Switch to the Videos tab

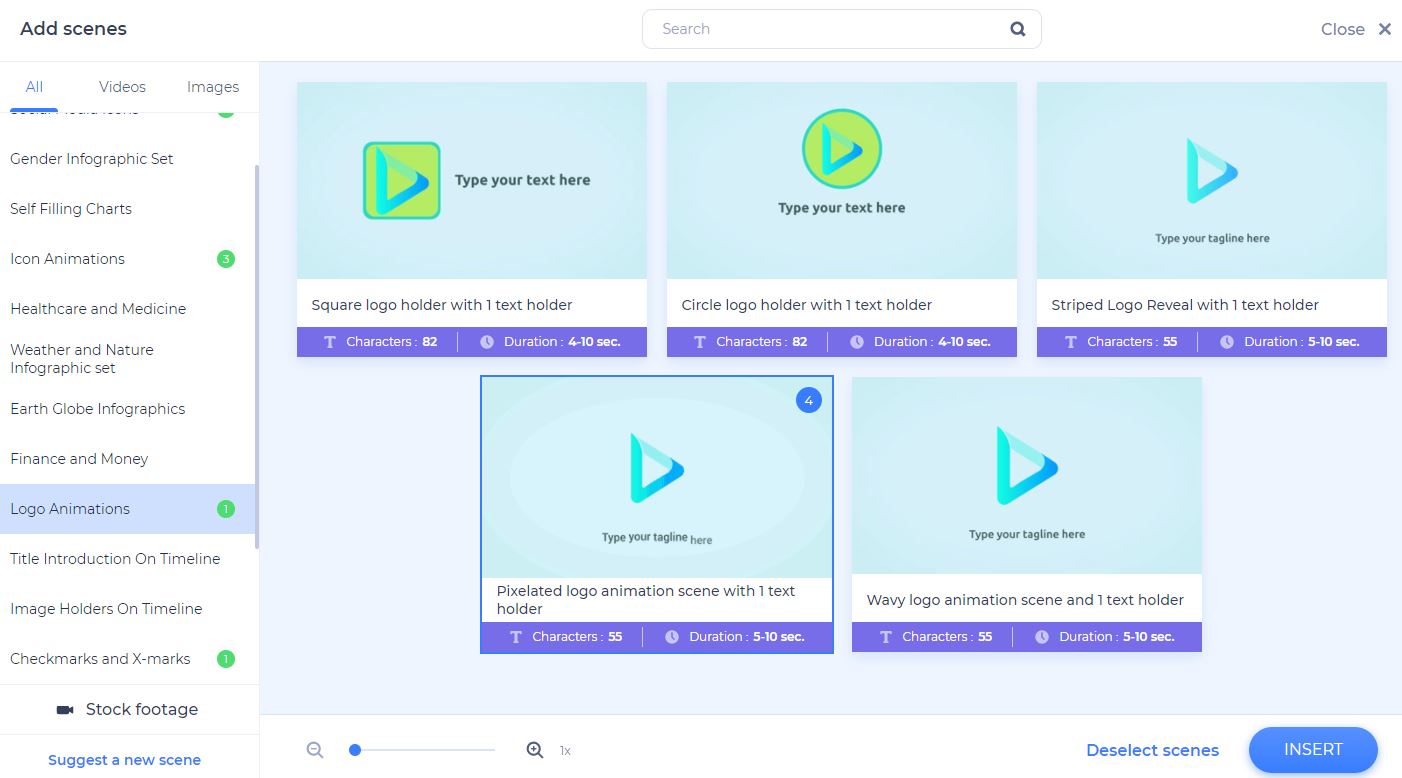[x=122, y=87]
